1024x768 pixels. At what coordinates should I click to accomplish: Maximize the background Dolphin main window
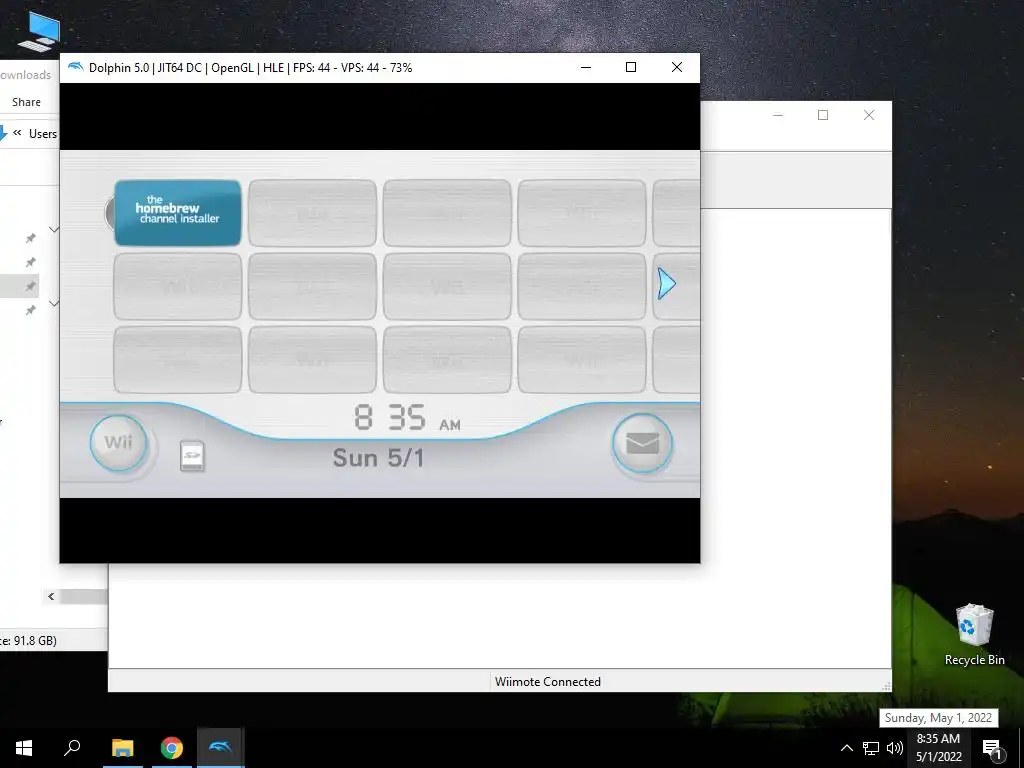(x=823, y=115)
